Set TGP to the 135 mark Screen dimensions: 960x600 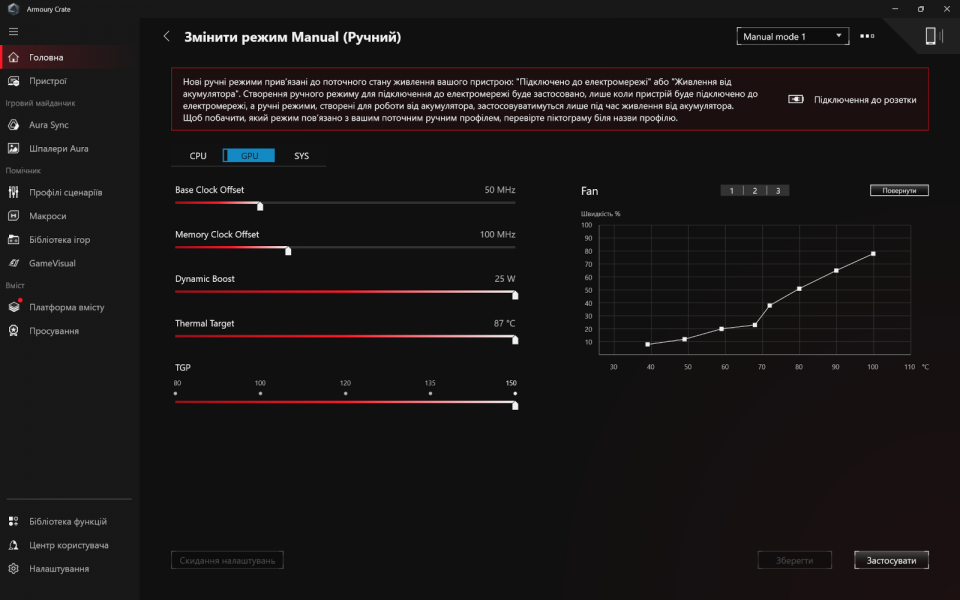coord(430,393)
